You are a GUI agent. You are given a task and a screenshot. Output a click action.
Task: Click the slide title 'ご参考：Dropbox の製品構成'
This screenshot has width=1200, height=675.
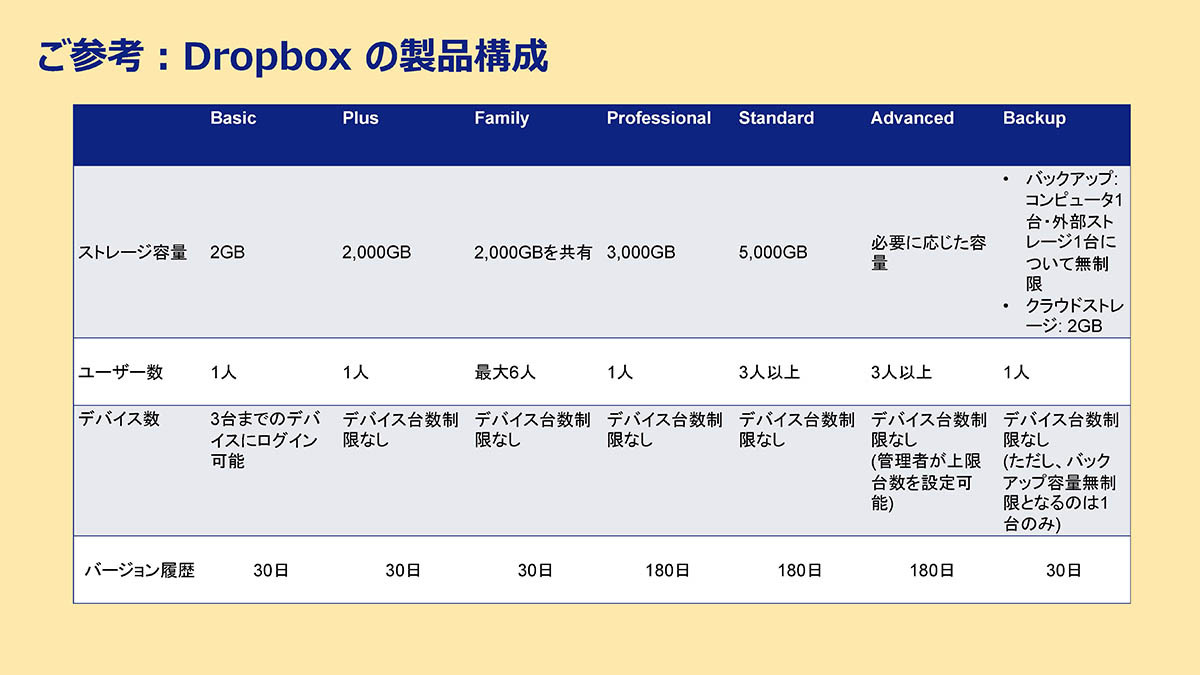[292, 57]
